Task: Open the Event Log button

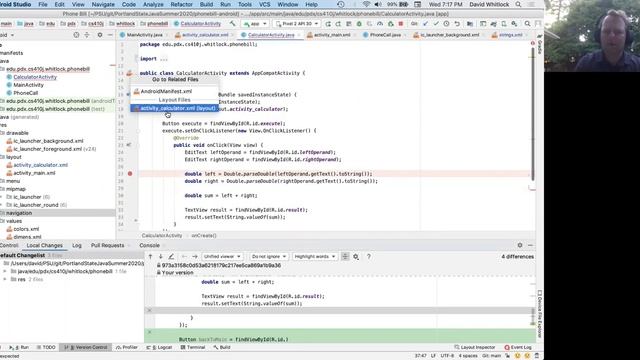Action: click(x=518, y=347)
